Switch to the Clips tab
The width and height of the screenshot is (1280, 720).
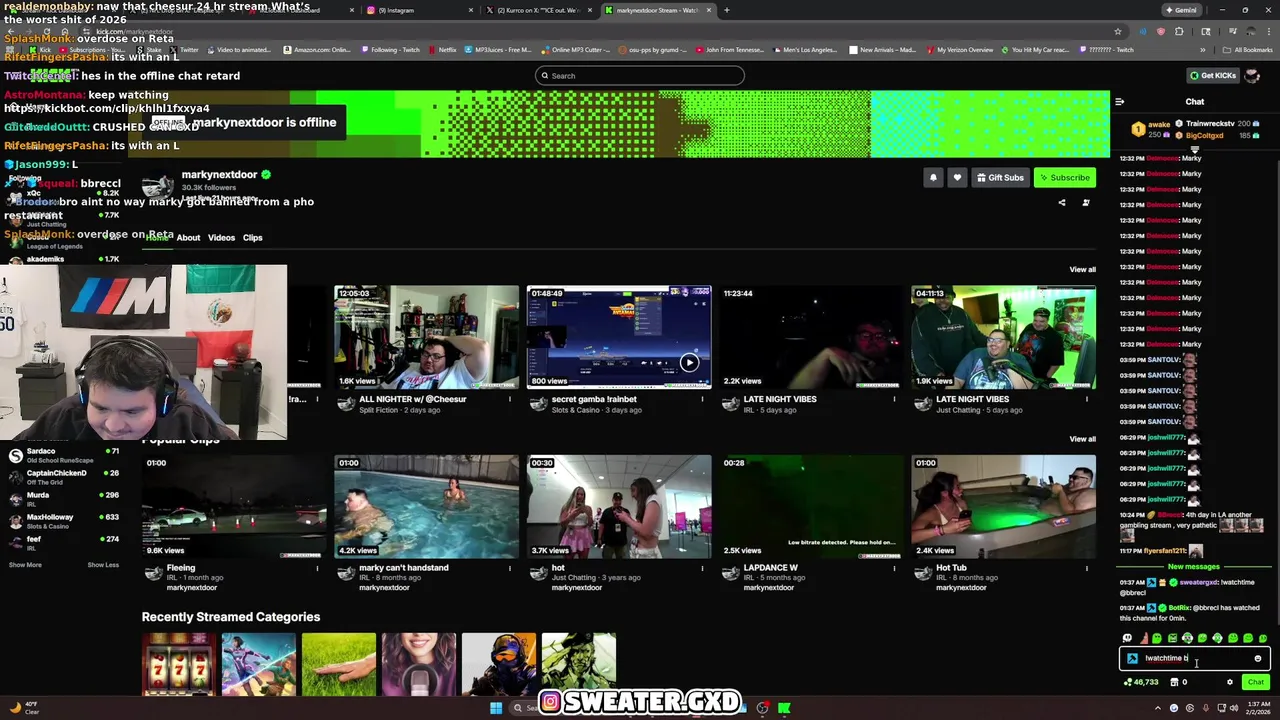point(252,238)
